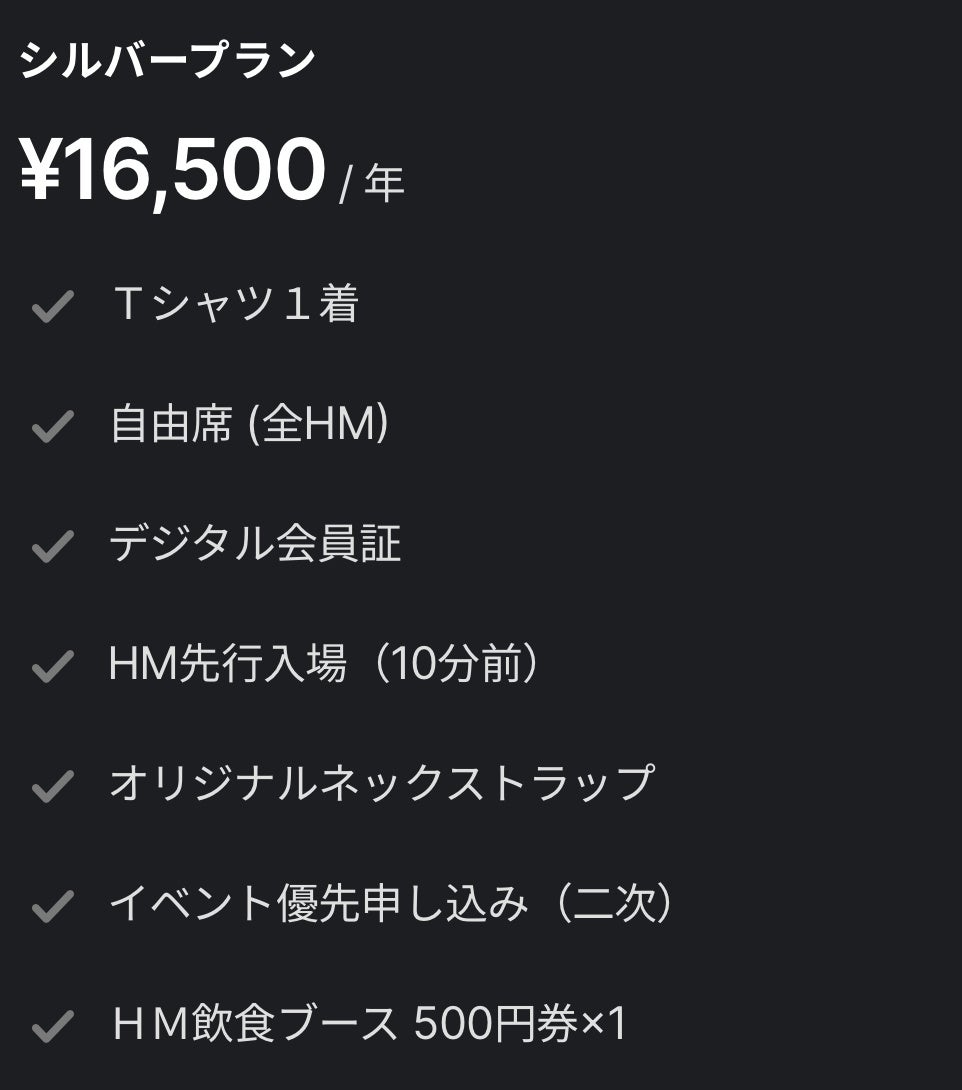
Task: Select the オリジナルネックストラップ benefit text
Action: pos(382,784)
